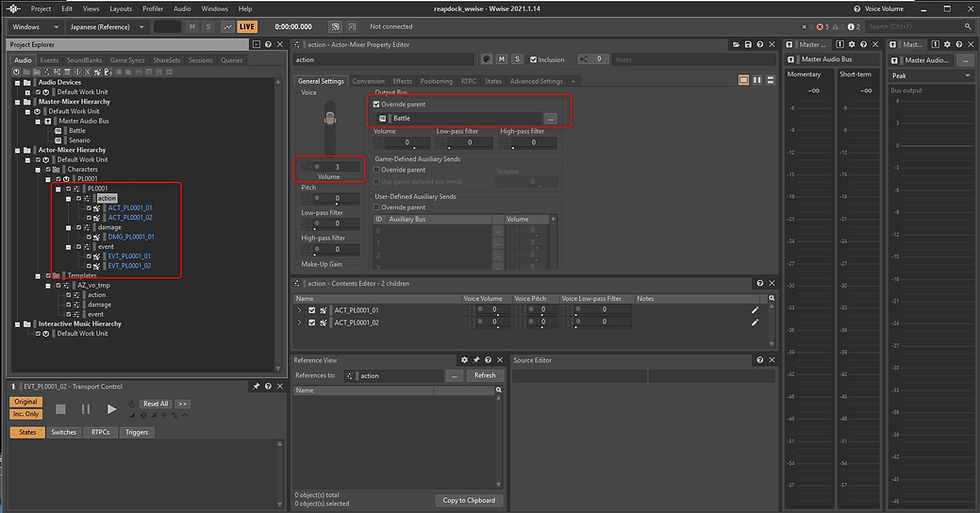The width and height of the screenshot is (980, 513).
Task: Collapse the Characters folder node
Action: pyautogui.click(x=38, y=169)
